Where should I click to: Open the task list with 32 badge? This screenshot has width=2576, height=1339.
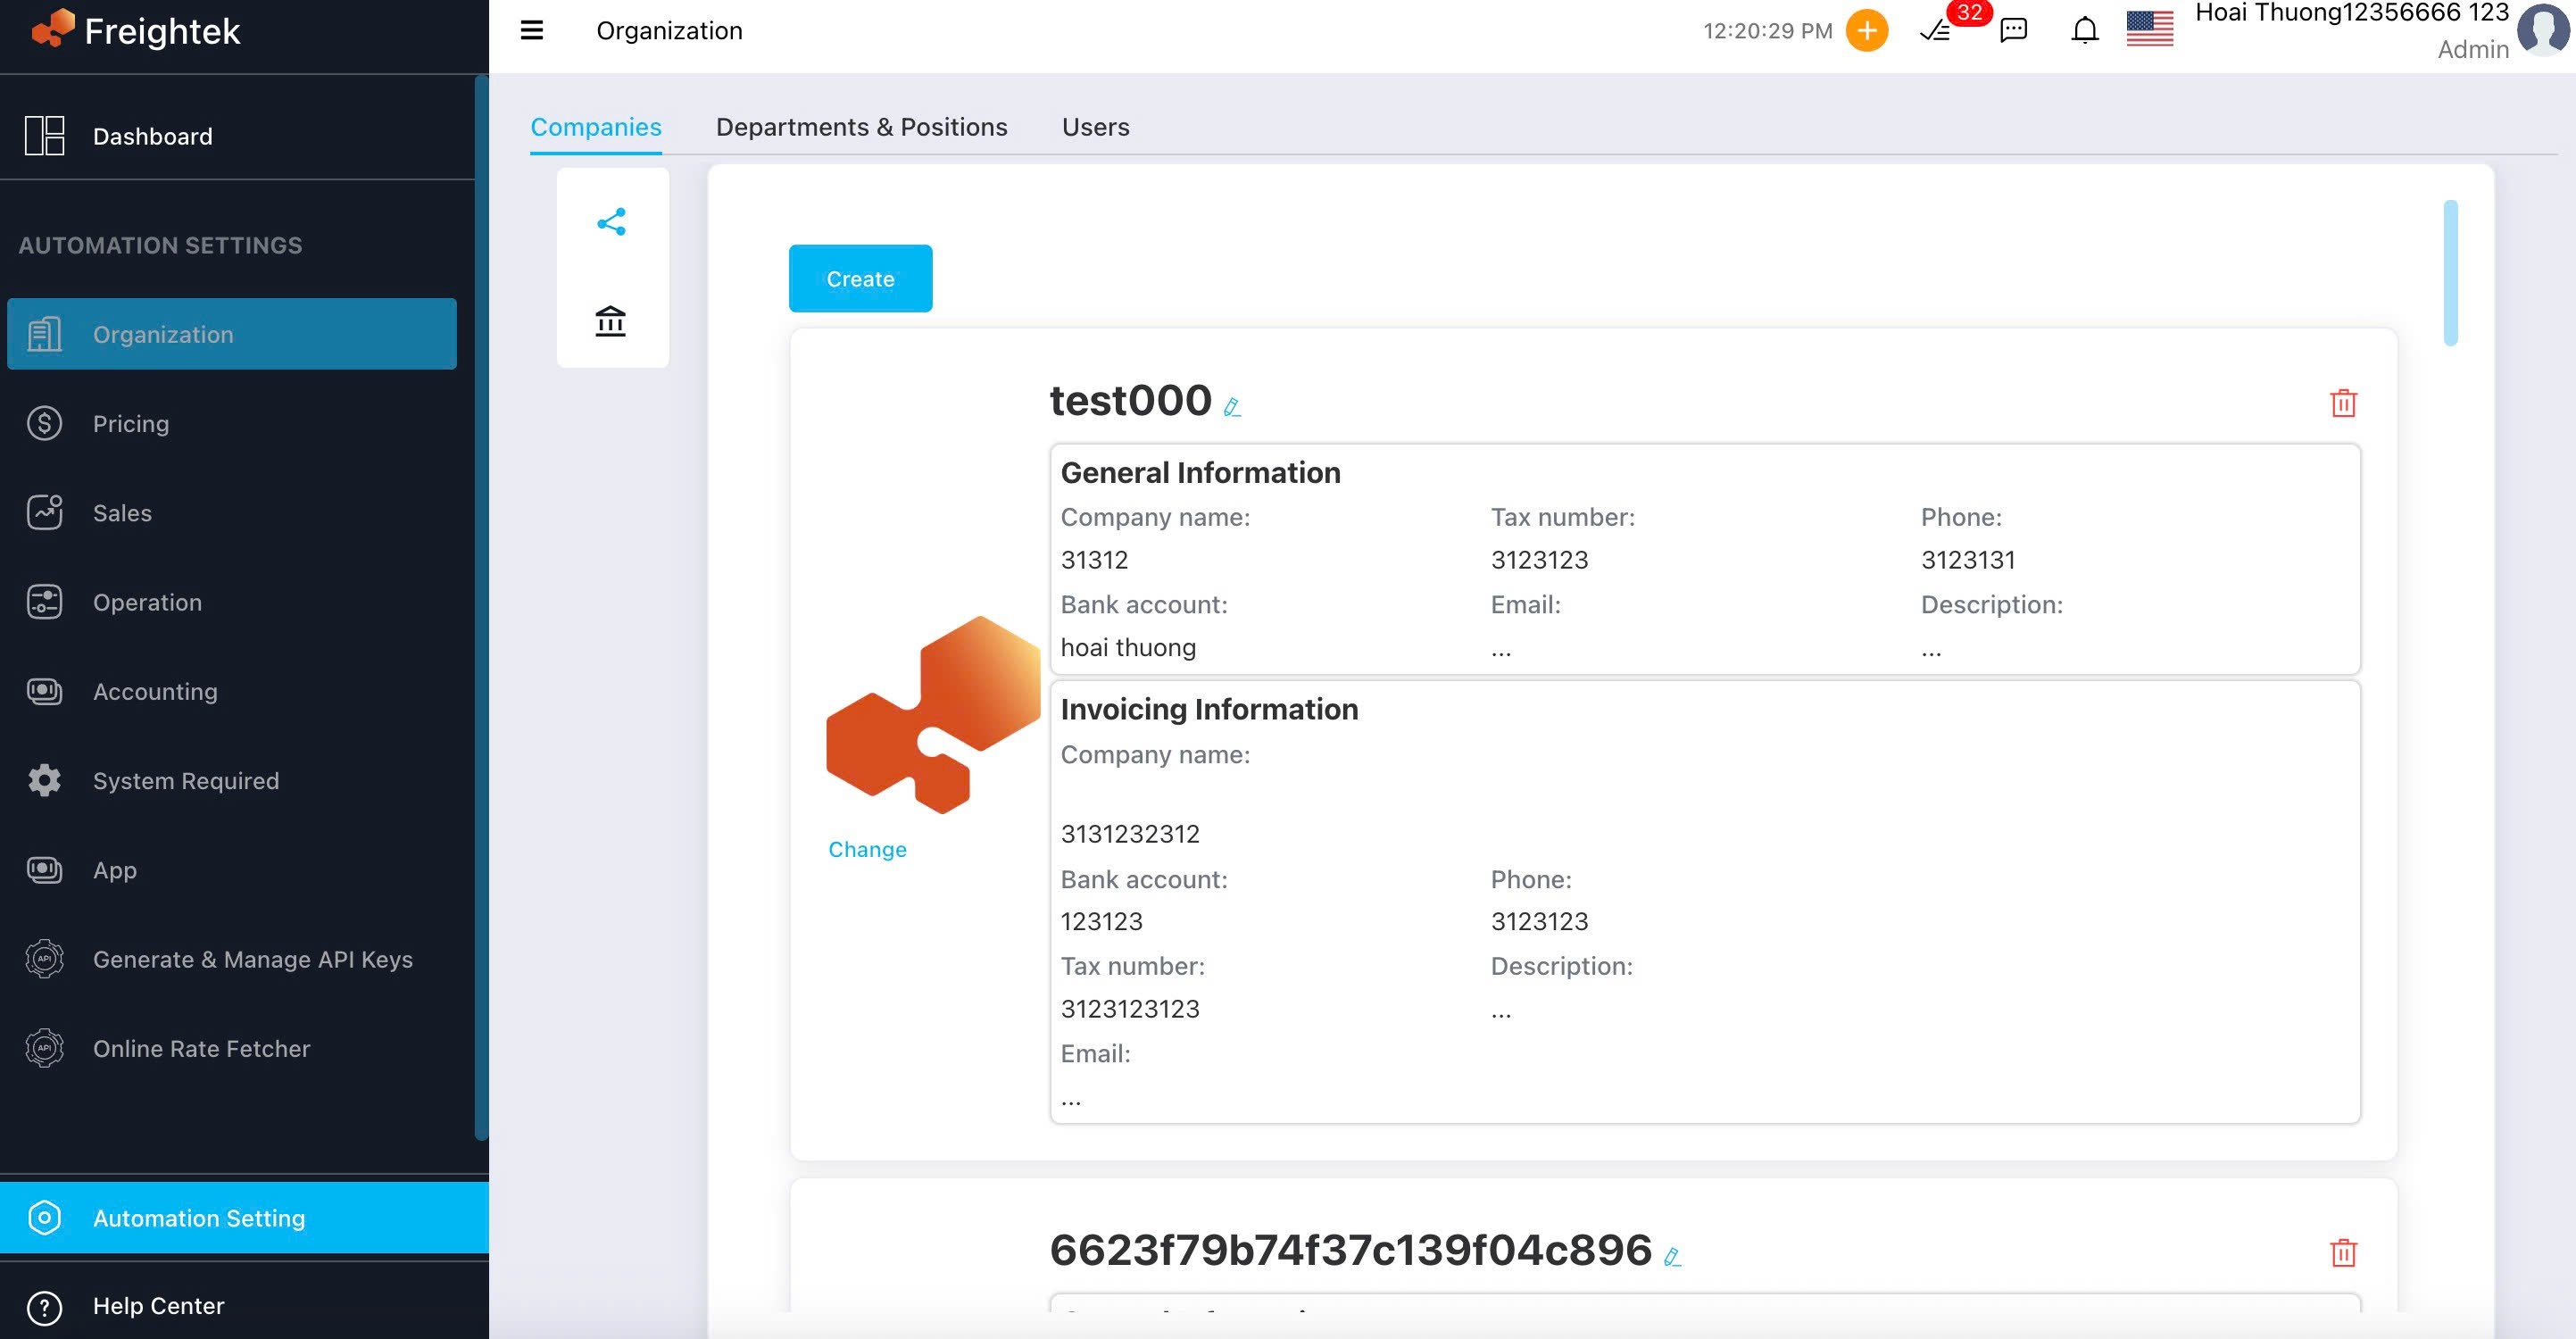[x=1936, y=30]
